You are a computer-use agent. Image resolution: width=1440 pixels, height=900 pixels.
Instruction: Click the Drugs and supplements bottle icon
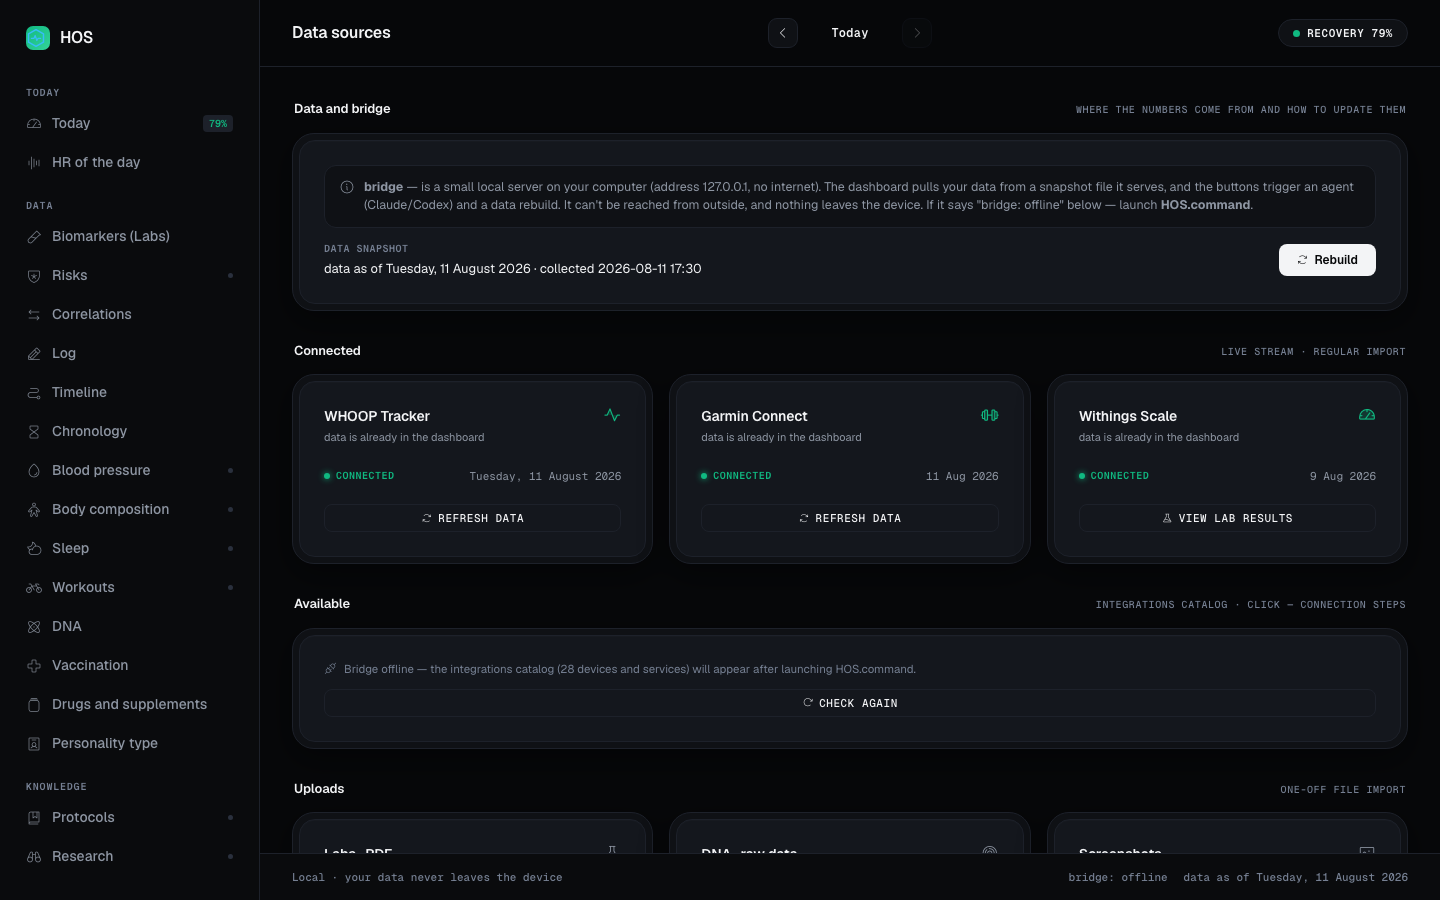click(34, 705)
